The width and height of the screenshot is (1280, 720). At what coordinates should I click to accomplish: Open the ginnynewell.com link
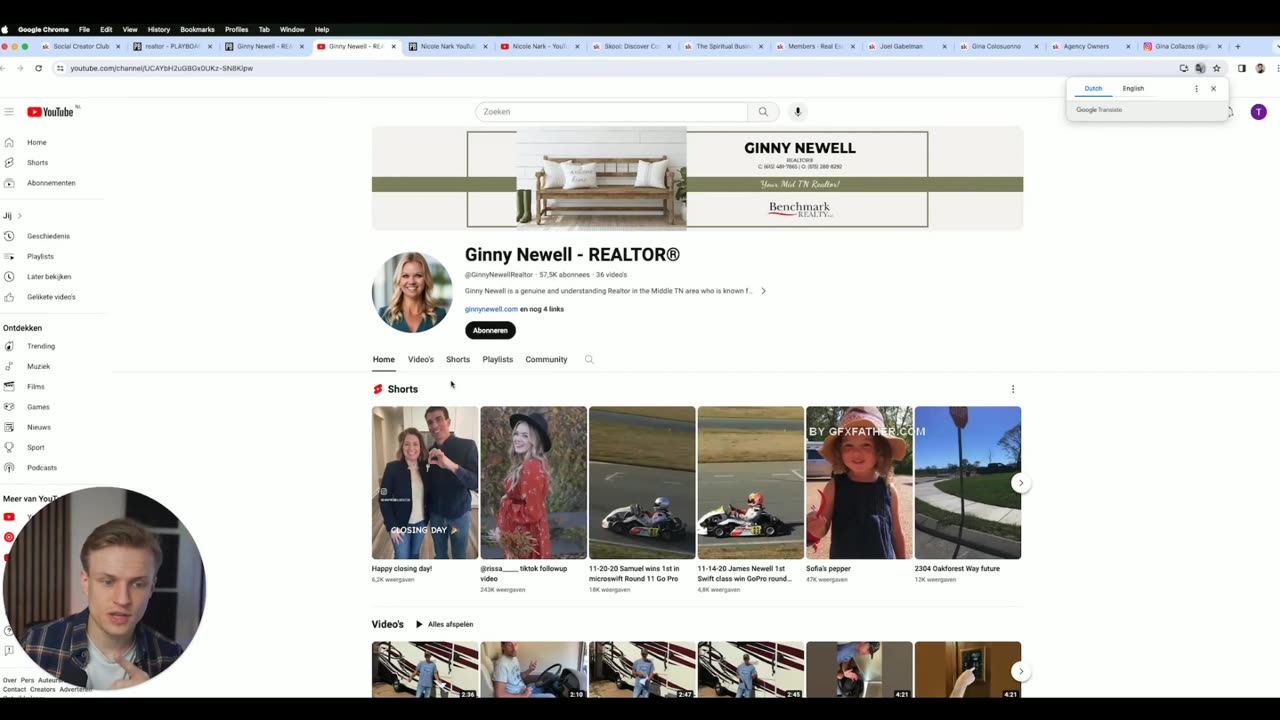pos(491,309)
